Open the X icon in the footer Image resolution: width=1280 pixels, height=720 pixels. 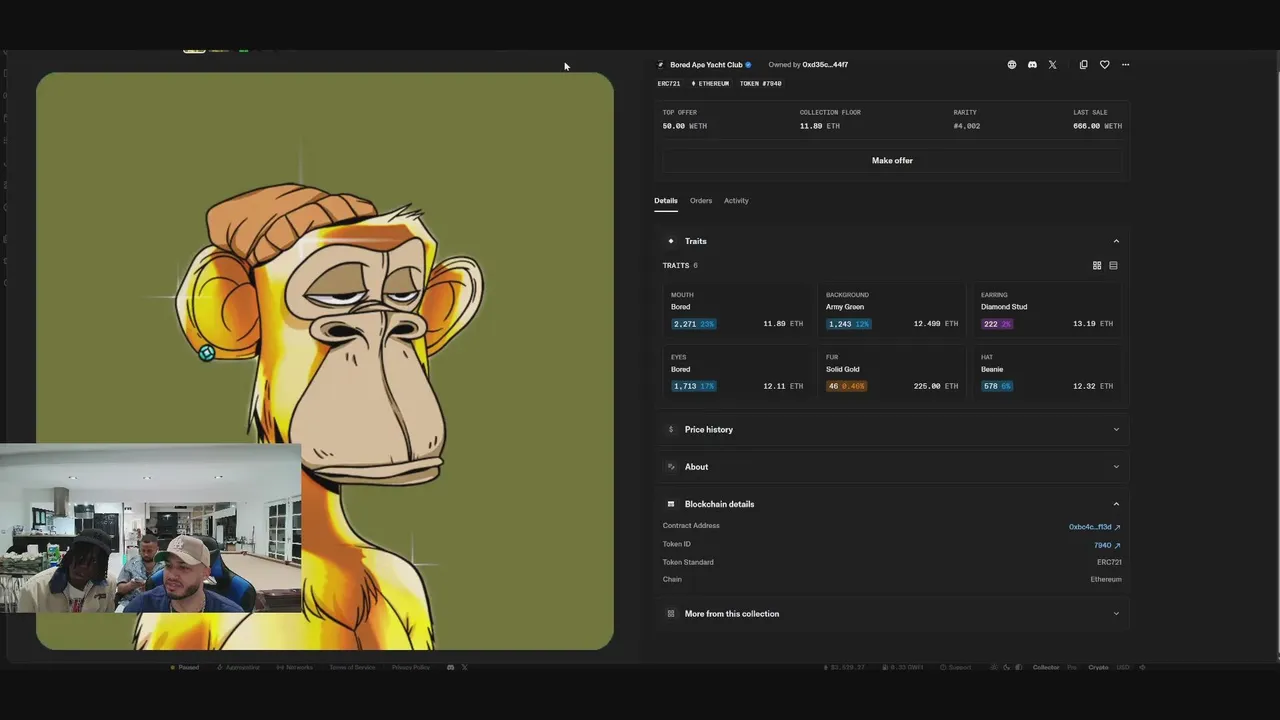click(x=464, y=667)
